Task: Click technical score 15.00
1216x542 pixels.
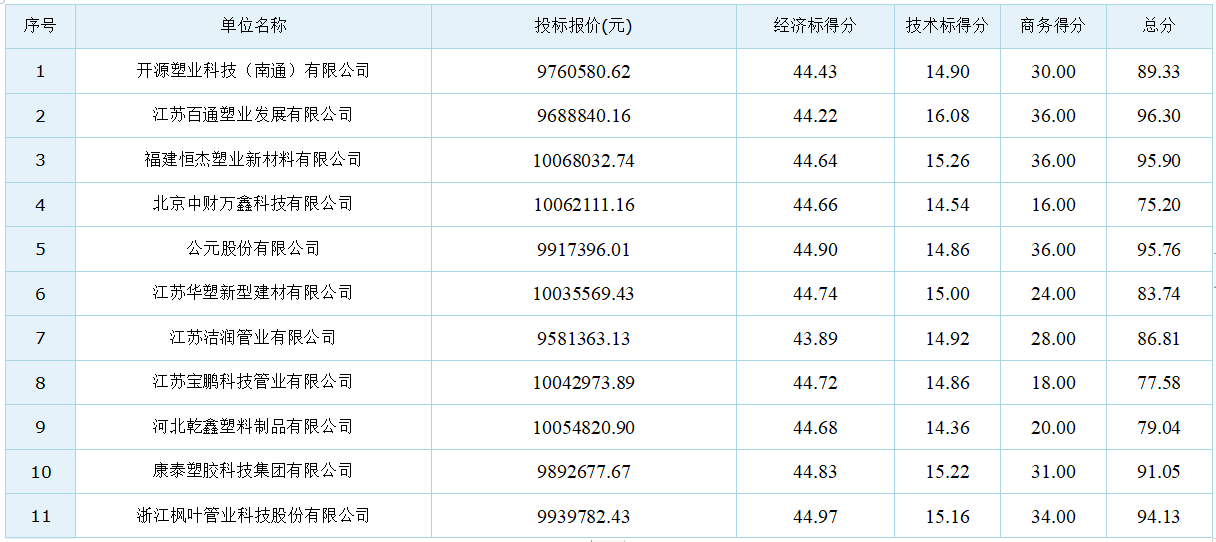Action: [947, 294]
